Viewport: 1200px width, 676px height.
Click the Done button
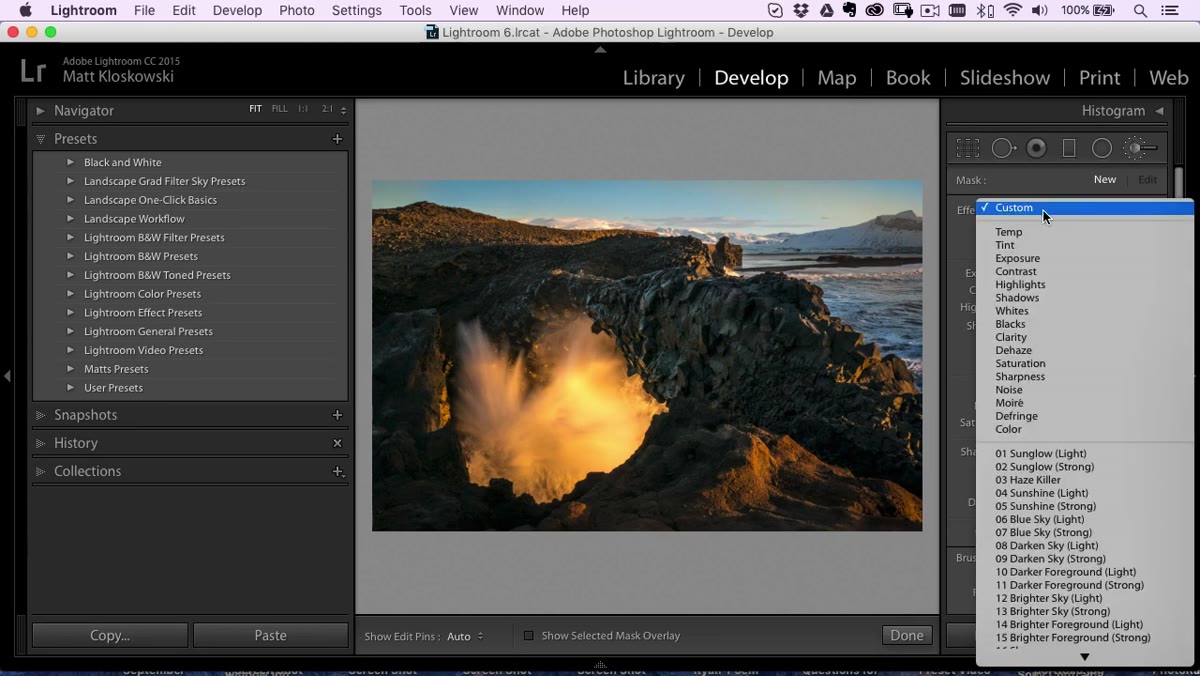click(x=907, y=635)
